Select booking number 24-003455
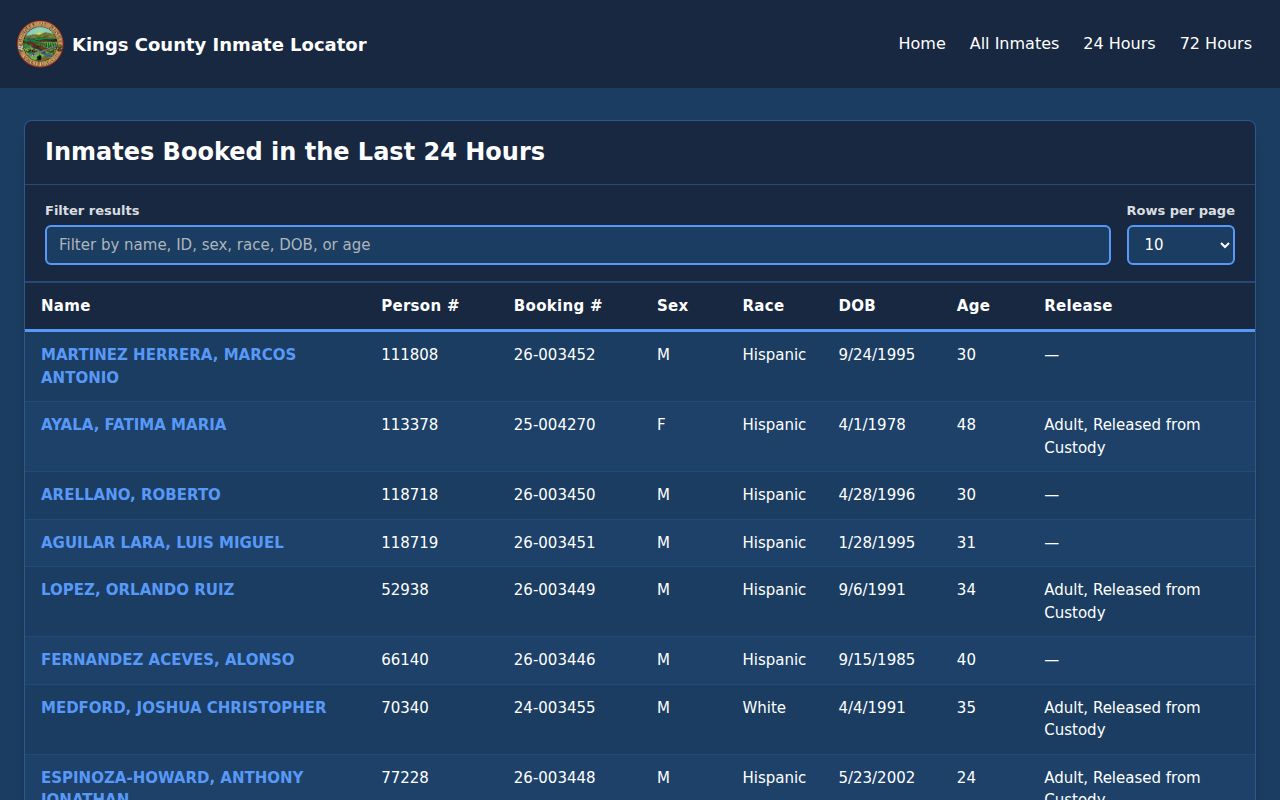Viewport: 1280px width, 800px height. pyautogui.click(x=554, y=708)
